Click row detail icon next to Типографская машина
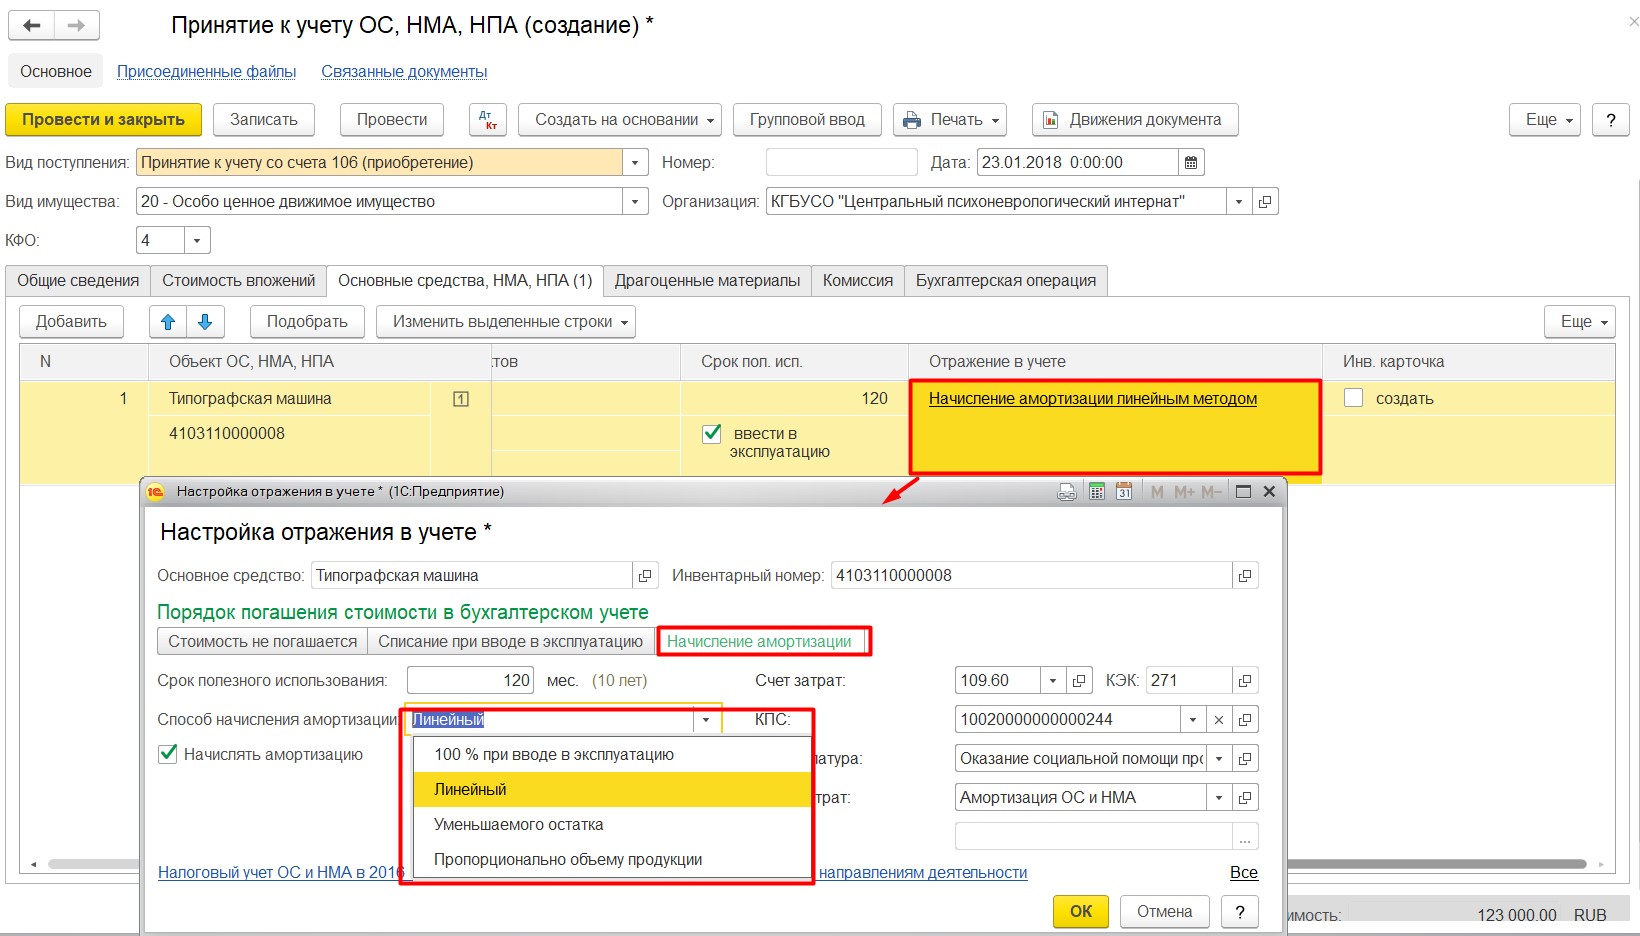The image size is (1640, 936). (x=461, y=399)
